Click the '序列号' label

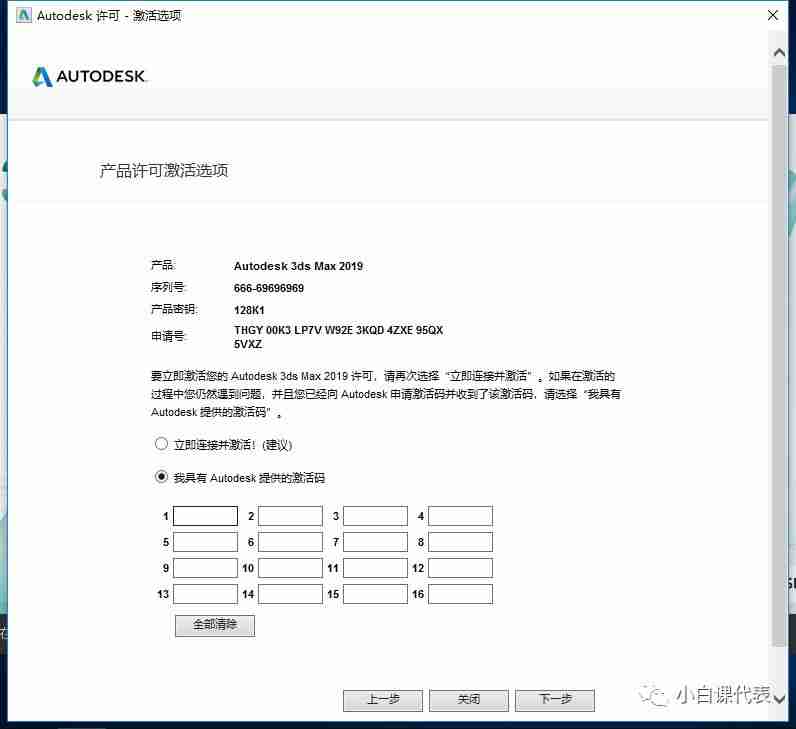168,287
